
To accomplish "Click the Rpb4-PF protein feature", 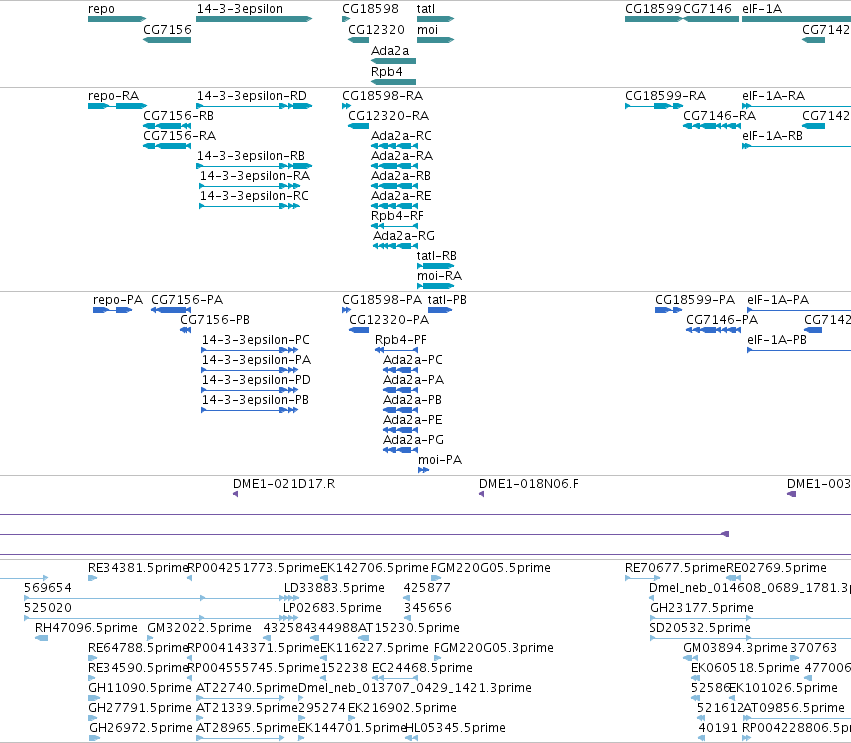I will pyautogui.click(x=396, y=350).
